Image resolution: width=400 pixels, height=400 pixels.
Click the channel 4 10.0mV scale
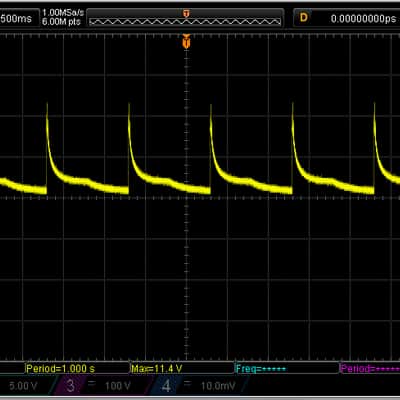point(218,386)
